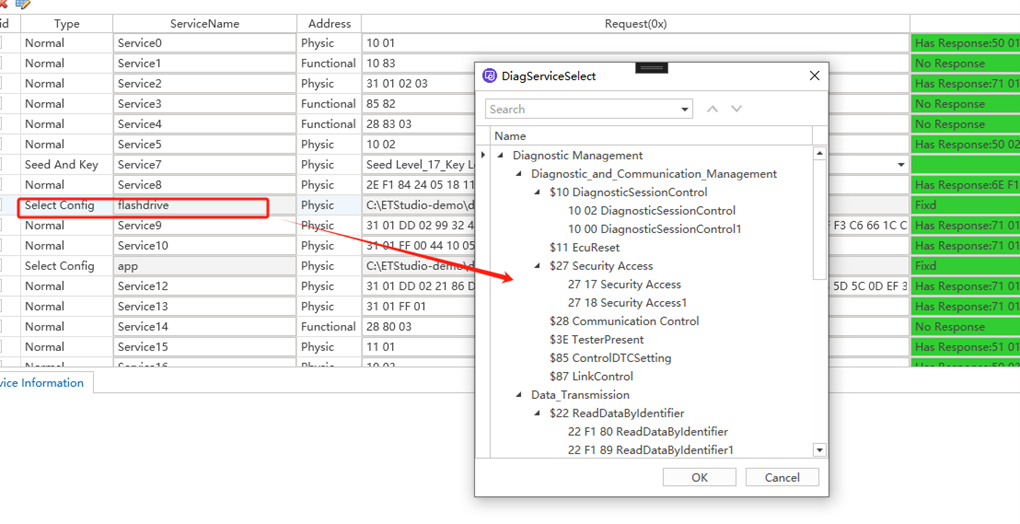Screen dimensions: 1020x524
Task: Click the DiagServiceSelect dialog title icon
Action: (x=490, y=76)
